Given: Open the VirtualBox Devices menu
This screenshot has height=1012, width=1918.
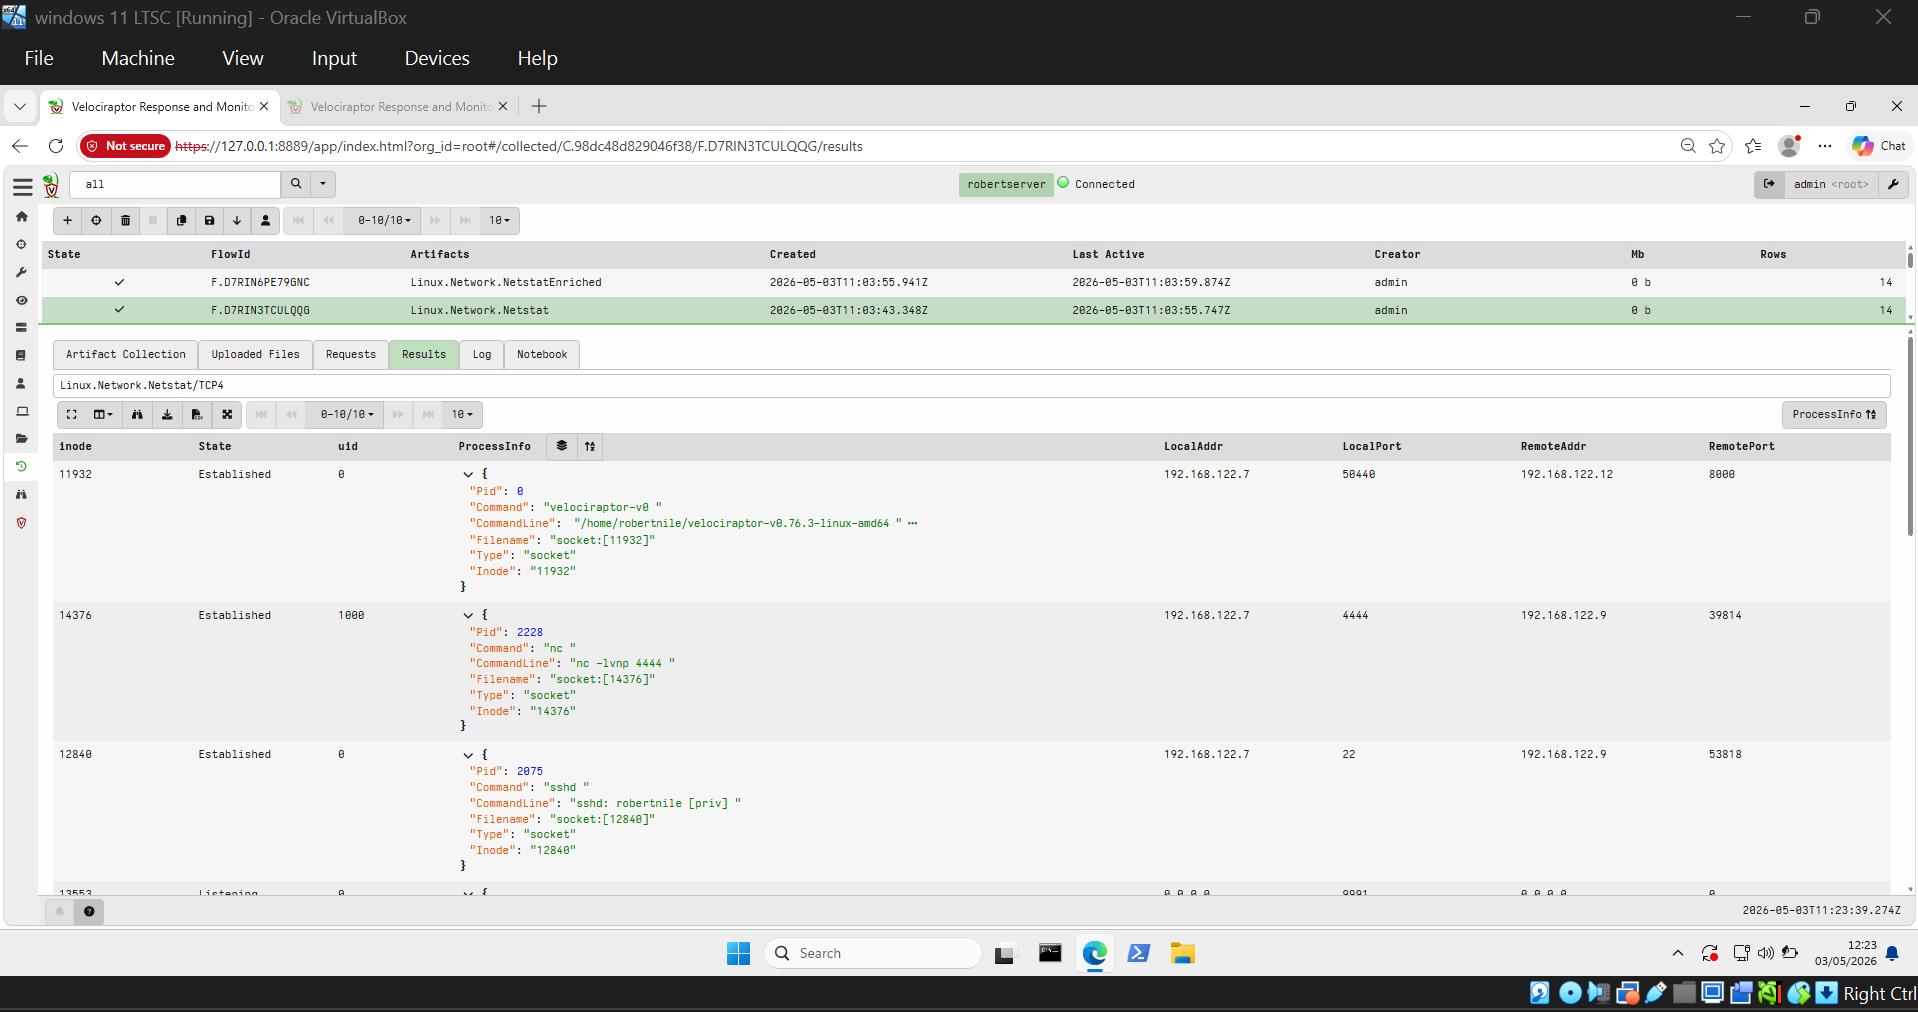Looking at the screenshot, I should click(437, 58).
